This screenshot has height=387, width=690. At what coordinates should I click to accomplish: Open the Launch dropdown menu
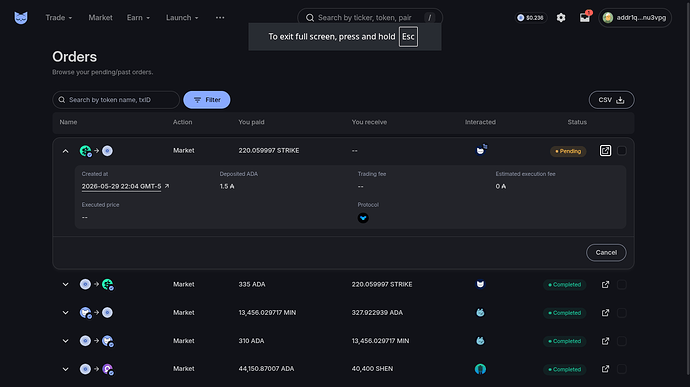coord(182,18)
